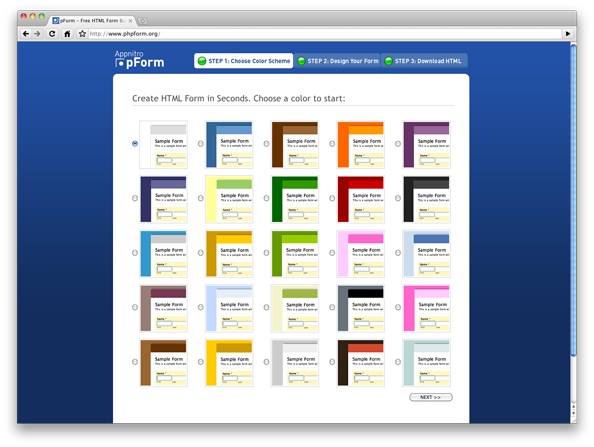This screenshot has width=594, height=447.
Task: Open Step 3: Download HTML tab
Action: (x=424, y=61)
